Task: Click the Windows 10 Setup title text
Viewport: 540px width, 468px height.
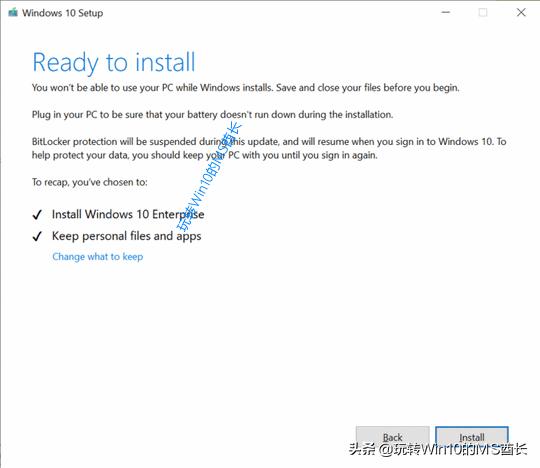Action: click(63, 13)
